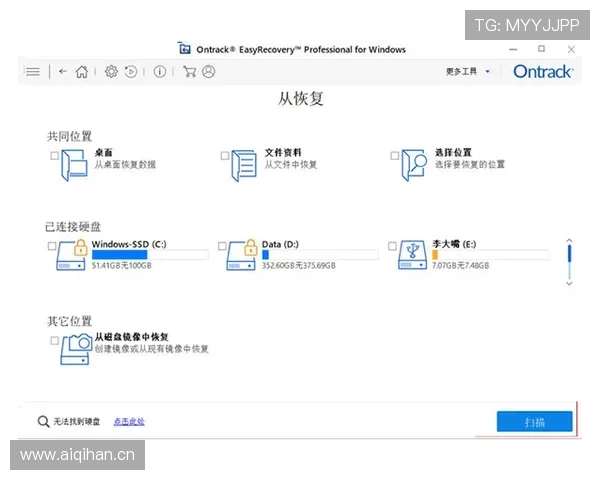Tick the 文件资料 checkbox
Viewport: 600px width, 480px height.
pos(225,155)
